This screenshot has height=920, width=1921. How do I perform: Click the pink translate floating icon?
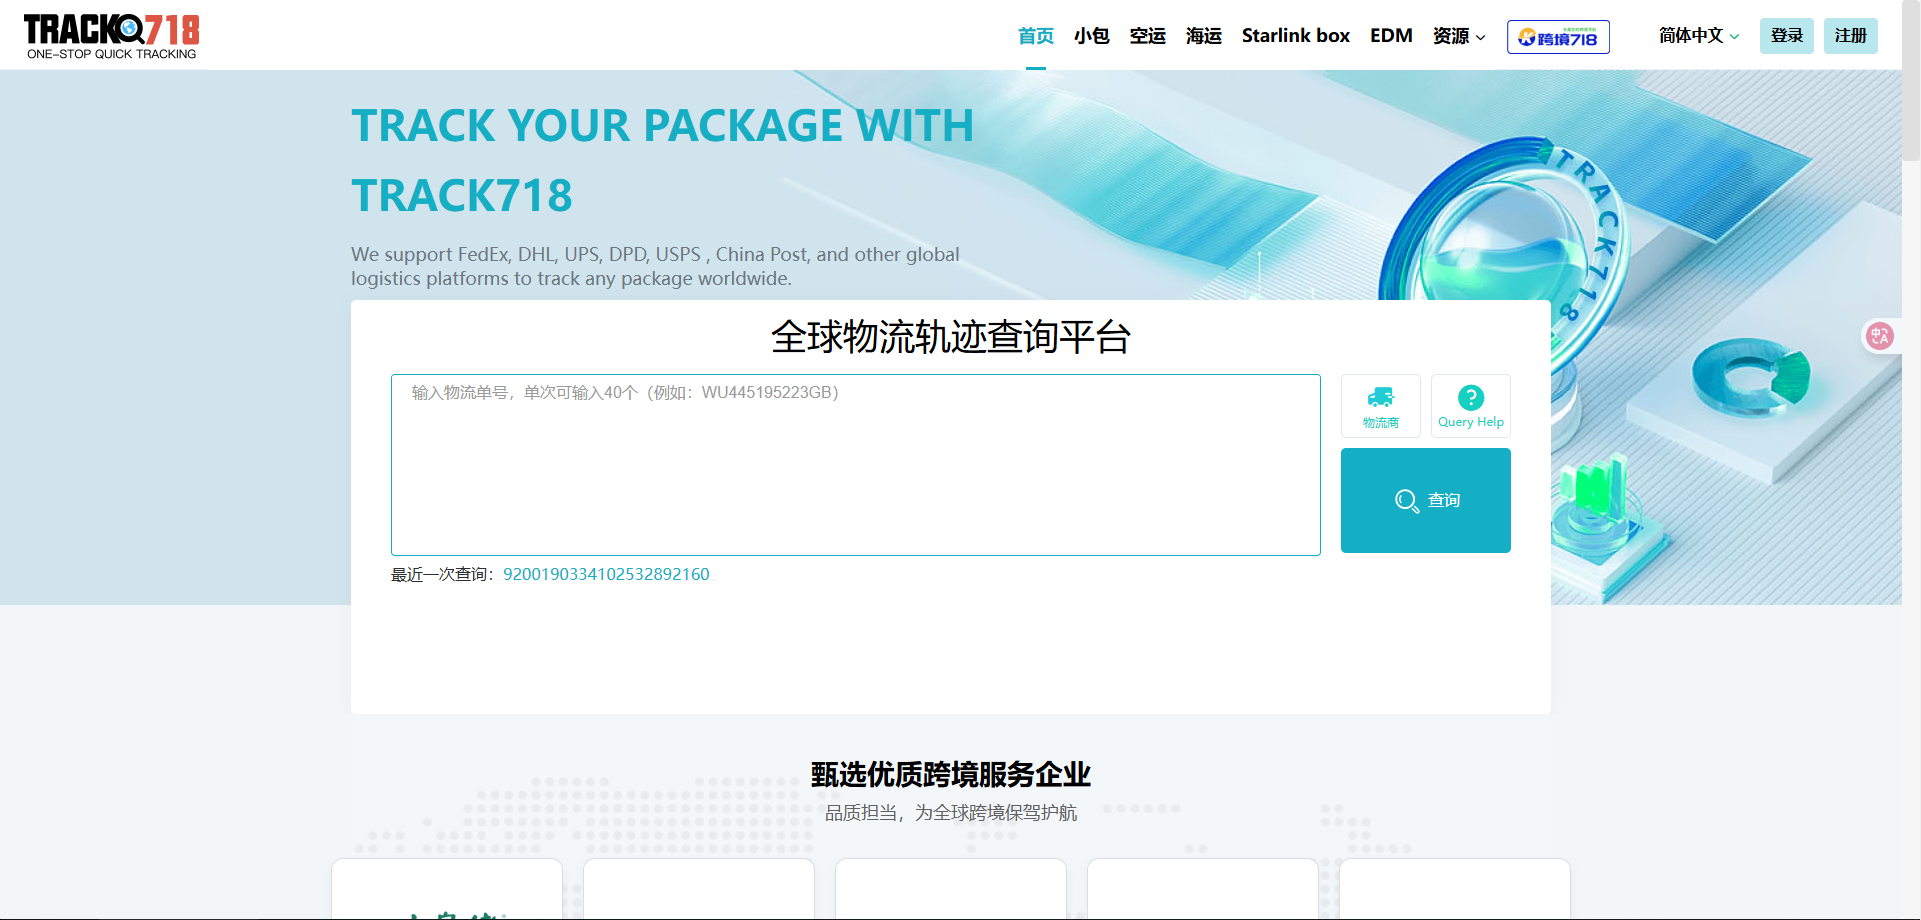pyautogui.click(x=1879, y=336)
